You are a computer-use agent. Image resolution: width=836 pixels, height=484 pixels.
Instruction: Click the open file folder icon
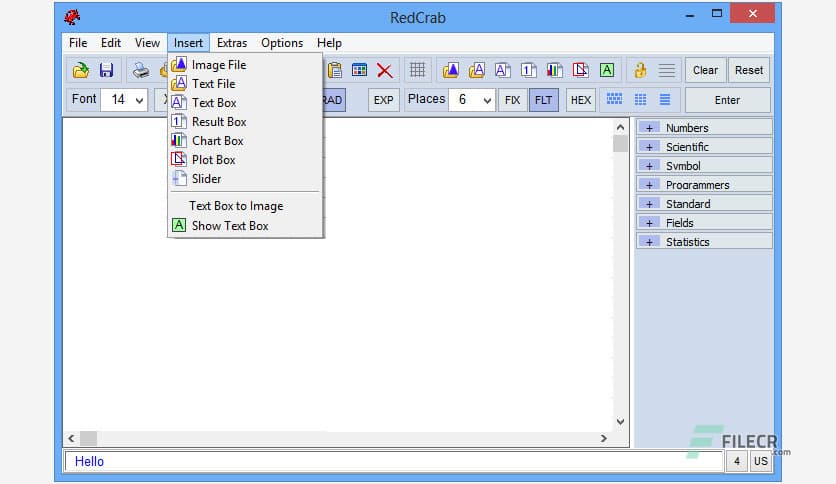(81, 70)
